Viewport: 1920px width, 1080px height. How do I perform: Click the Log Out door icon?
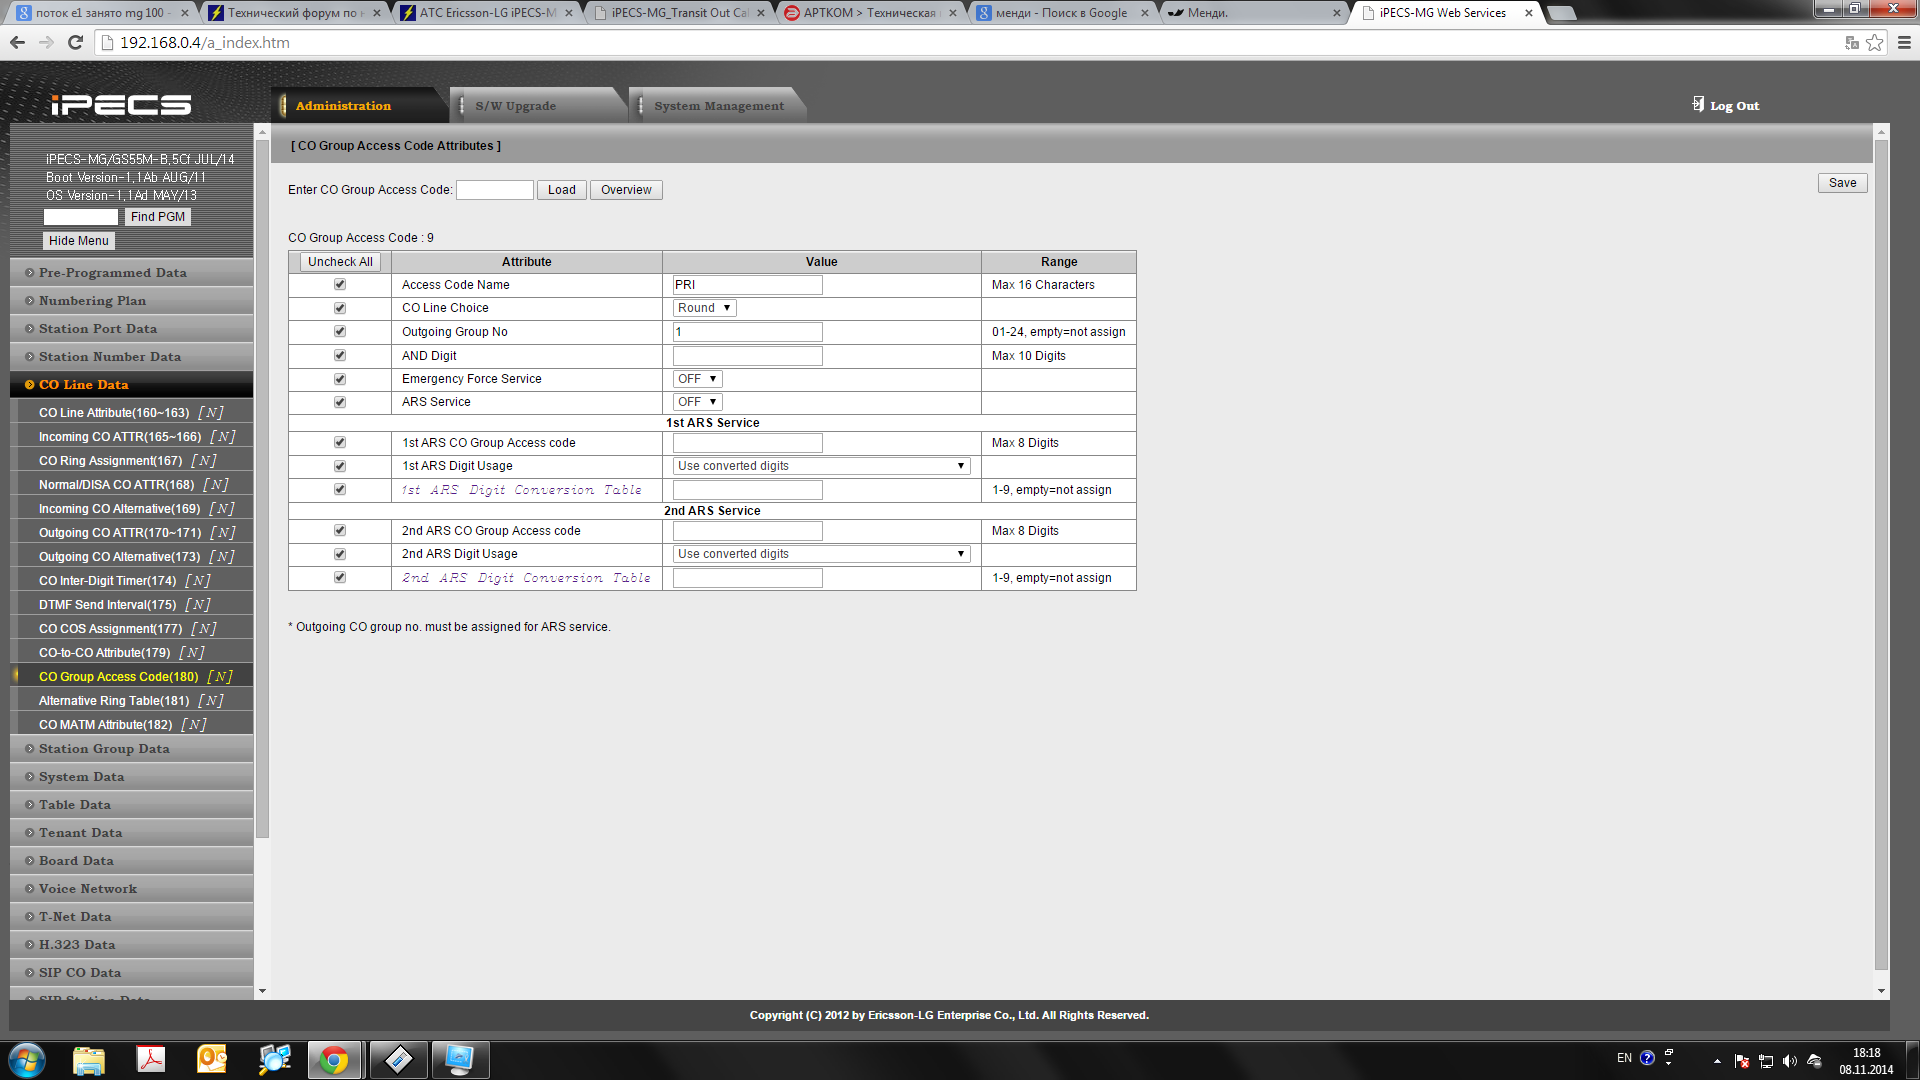point(1698,104)
